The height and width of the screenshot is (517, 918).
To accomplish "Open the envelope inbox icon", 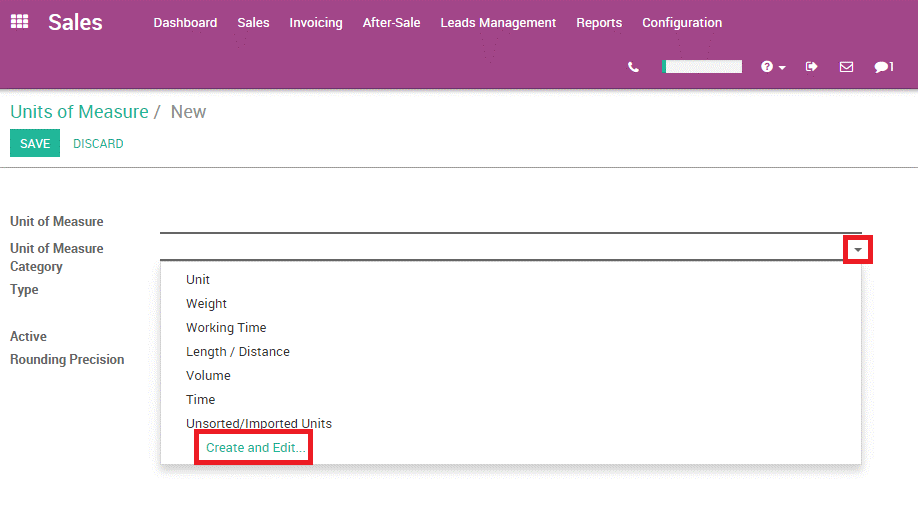I will pos(846,67).
